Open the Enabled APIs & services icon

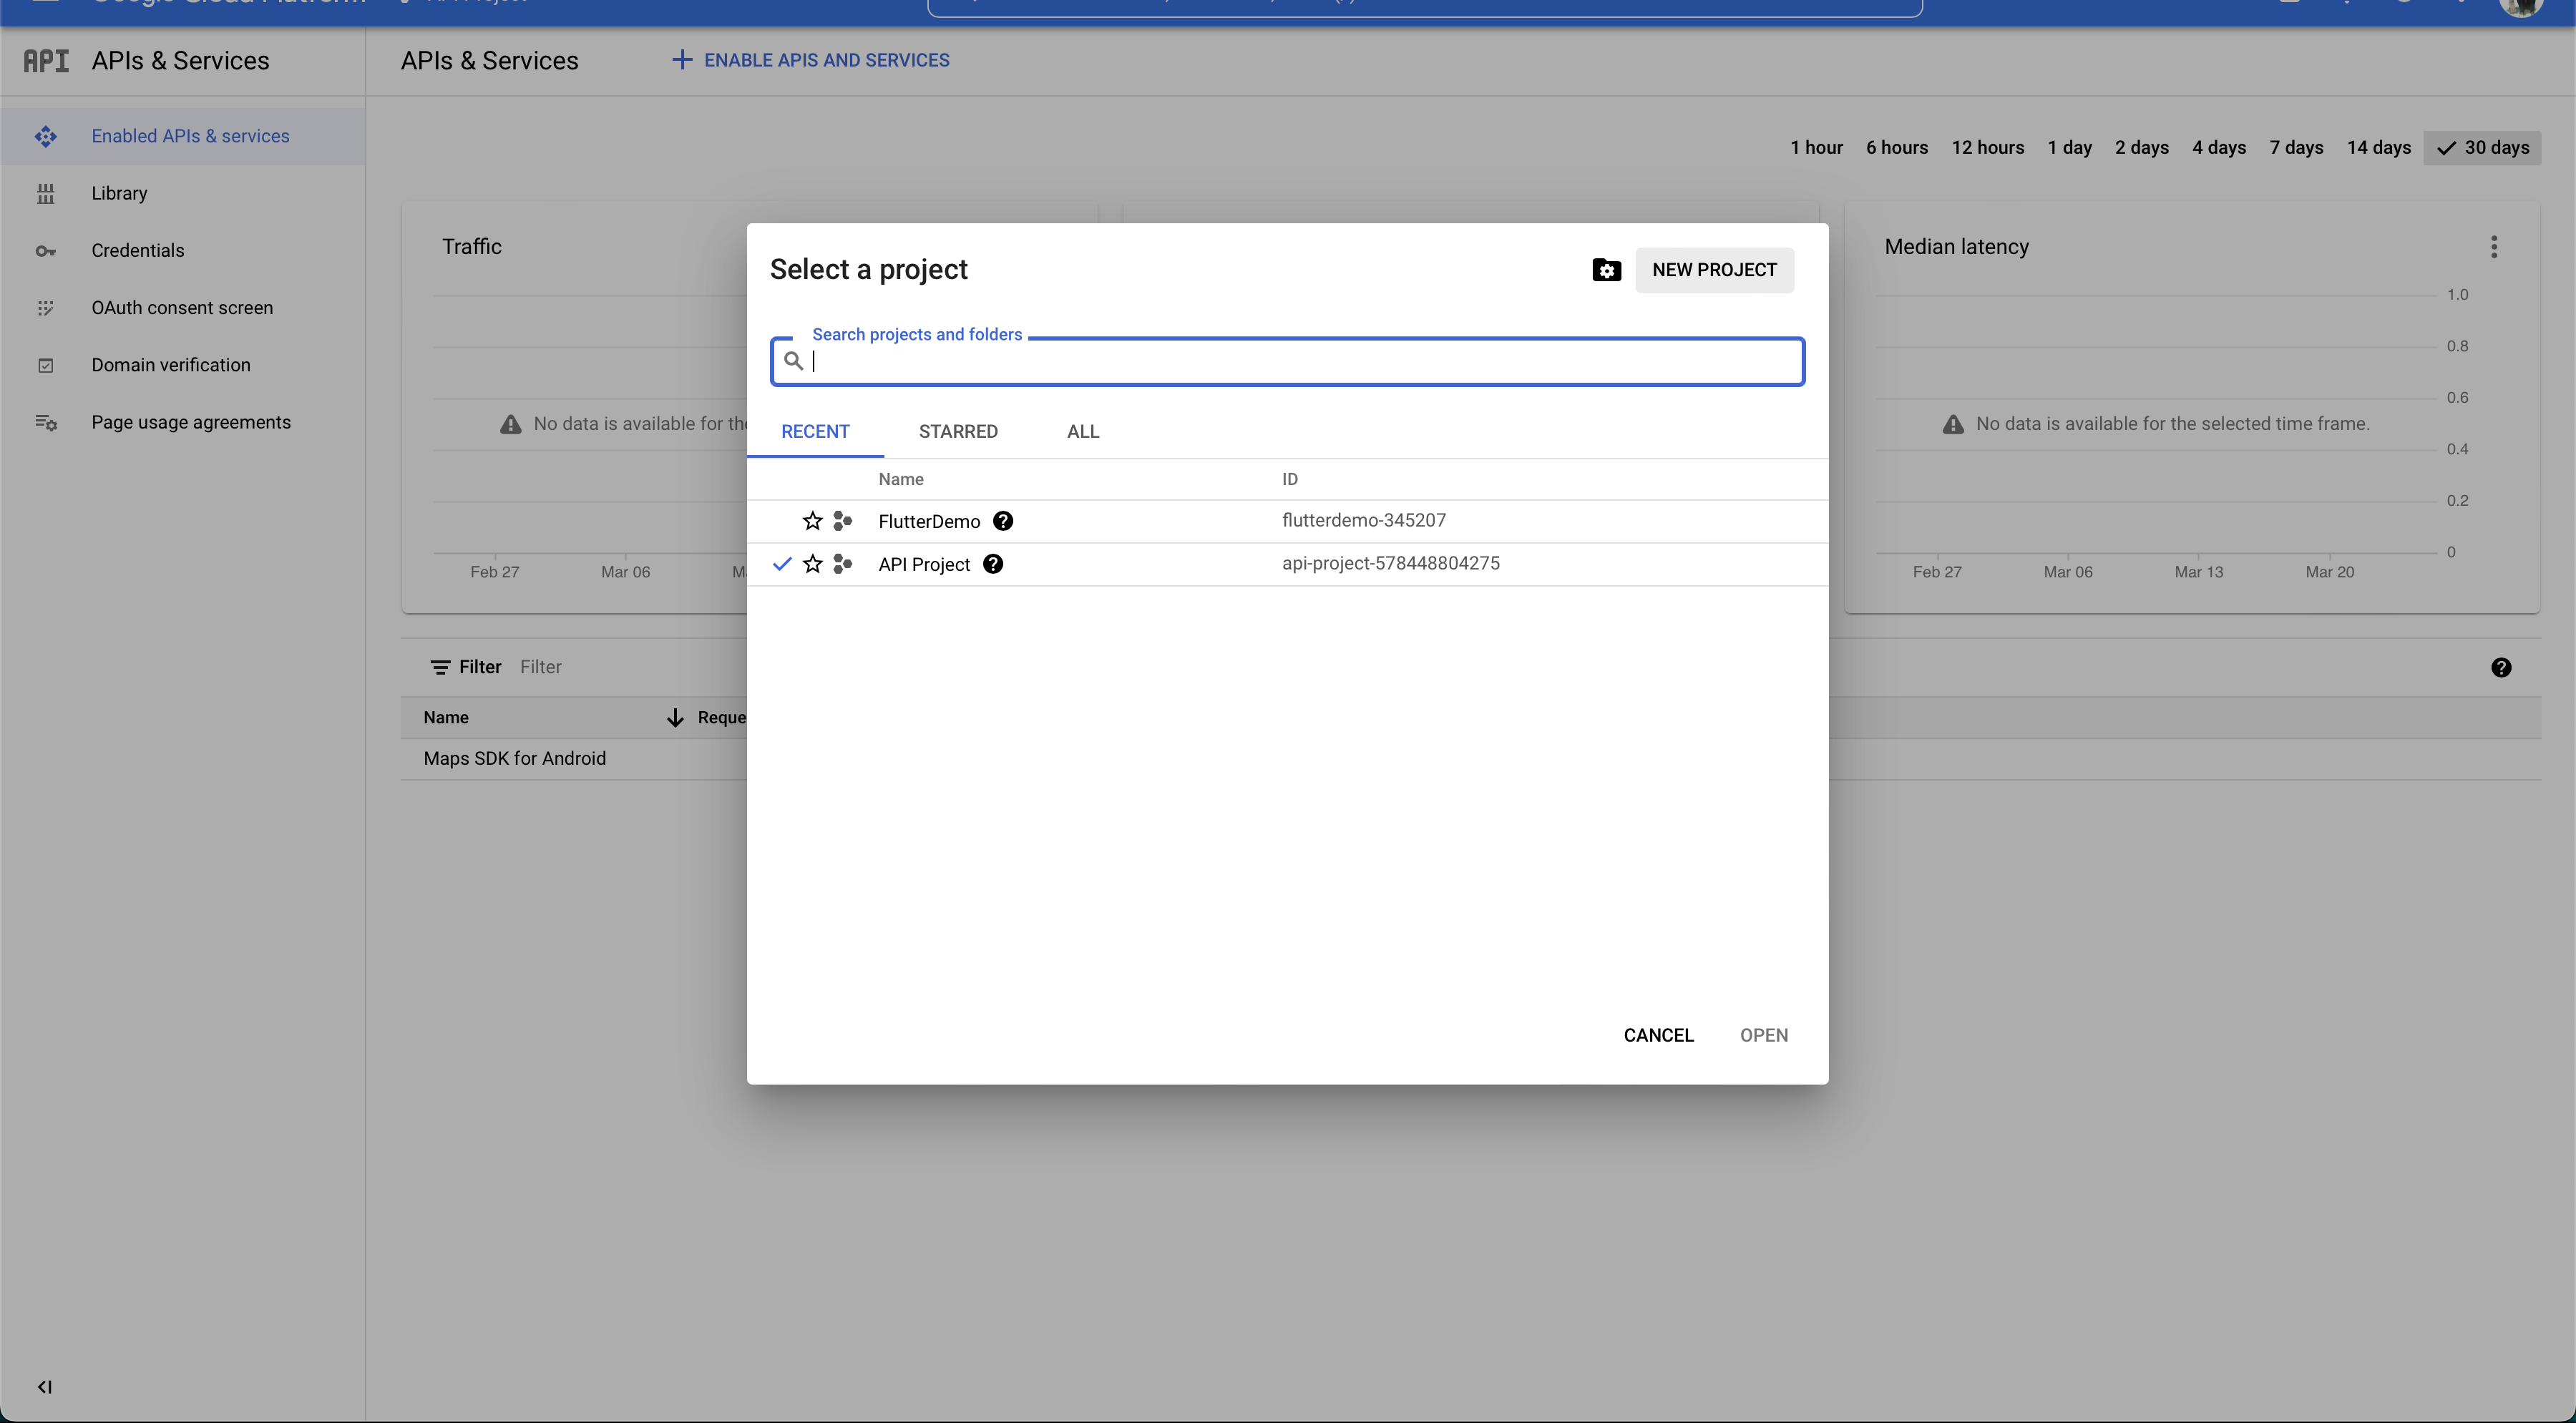click(x=46, y=136)
